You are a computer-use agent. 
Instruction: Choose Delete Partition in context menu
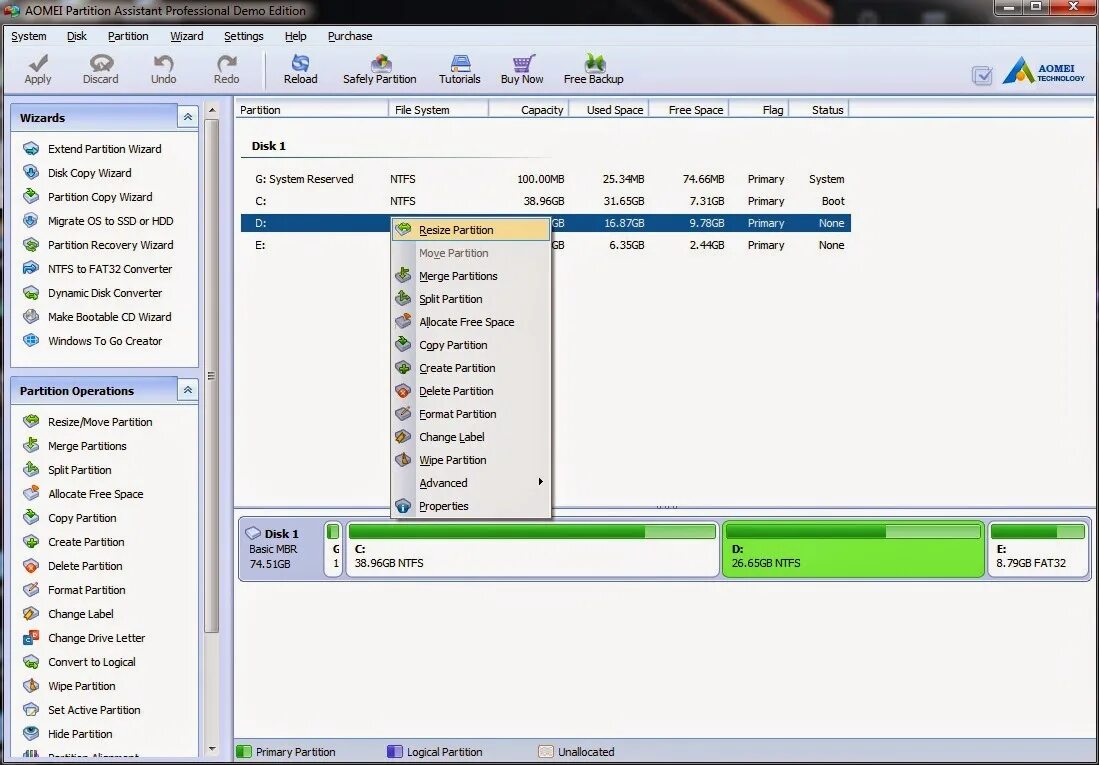tap(470, 391)
